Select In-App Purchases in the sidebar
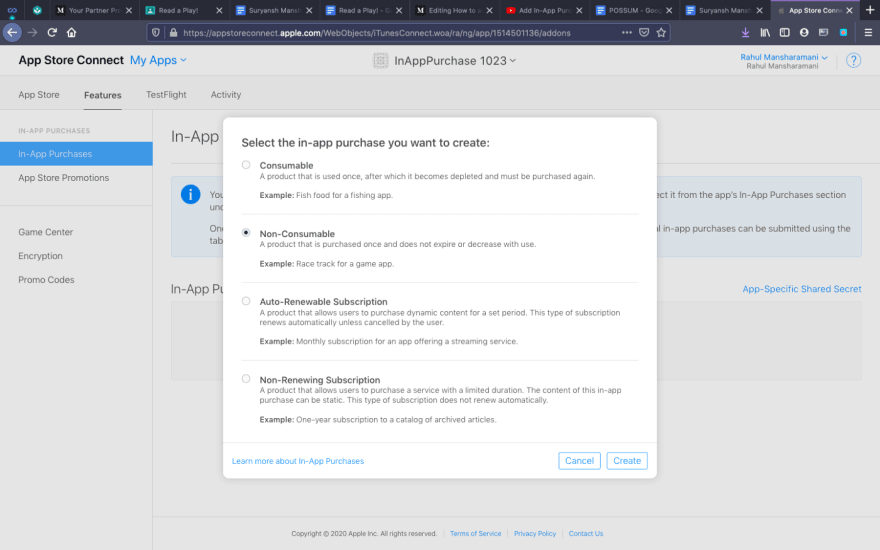The height and width of the screenshot is (550, 880). [76, 153]
